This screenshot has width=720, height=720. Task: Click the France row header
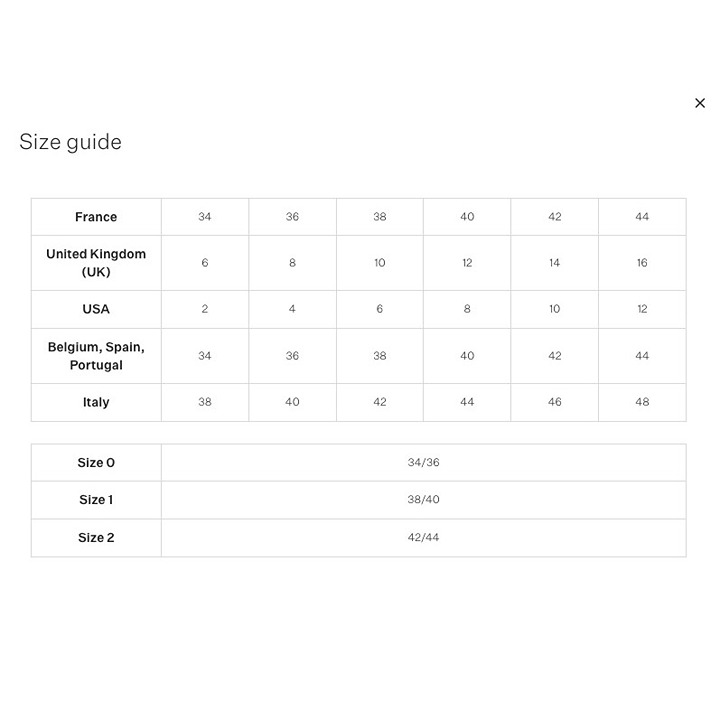tap(96, 217)
